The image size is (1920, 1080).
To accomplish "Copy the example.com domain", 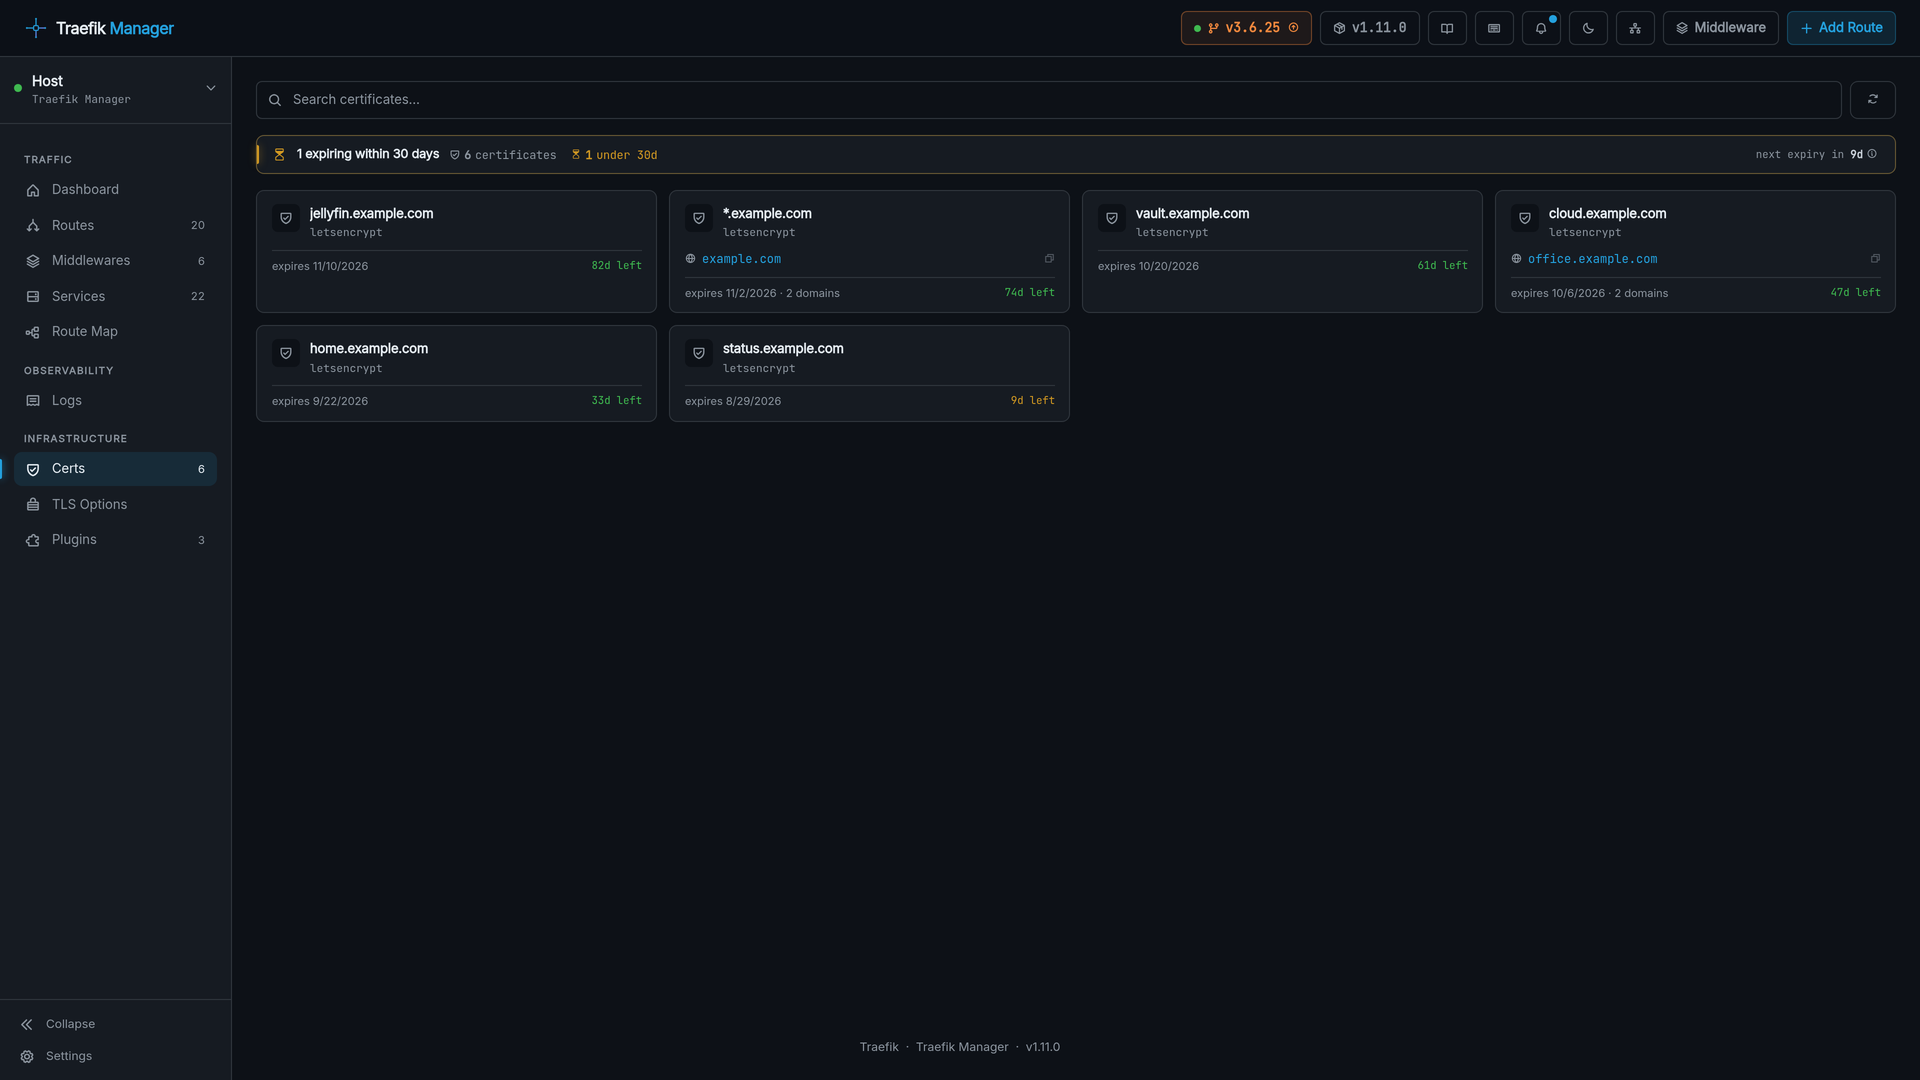I will tap(1049, 259).
